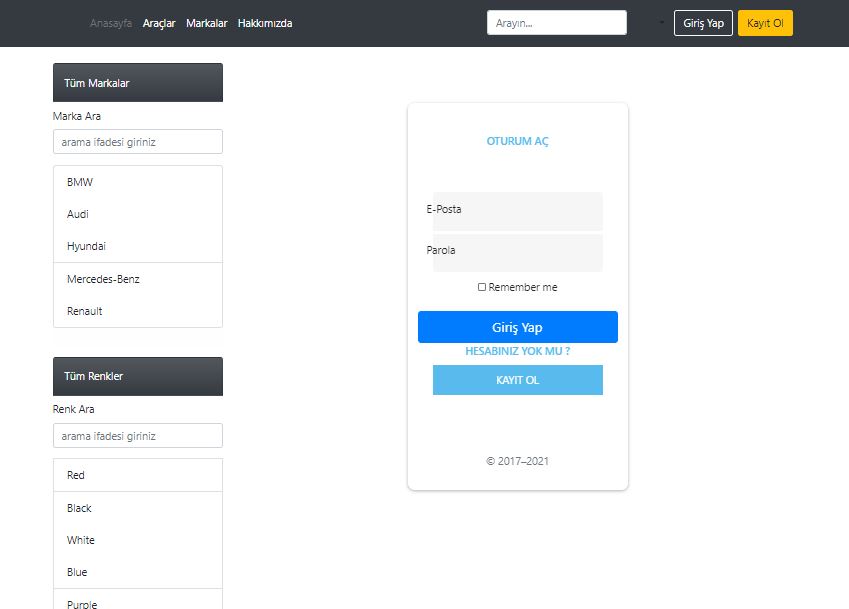Click Giriş Yap in the top bar

click(x=702, y=22)
